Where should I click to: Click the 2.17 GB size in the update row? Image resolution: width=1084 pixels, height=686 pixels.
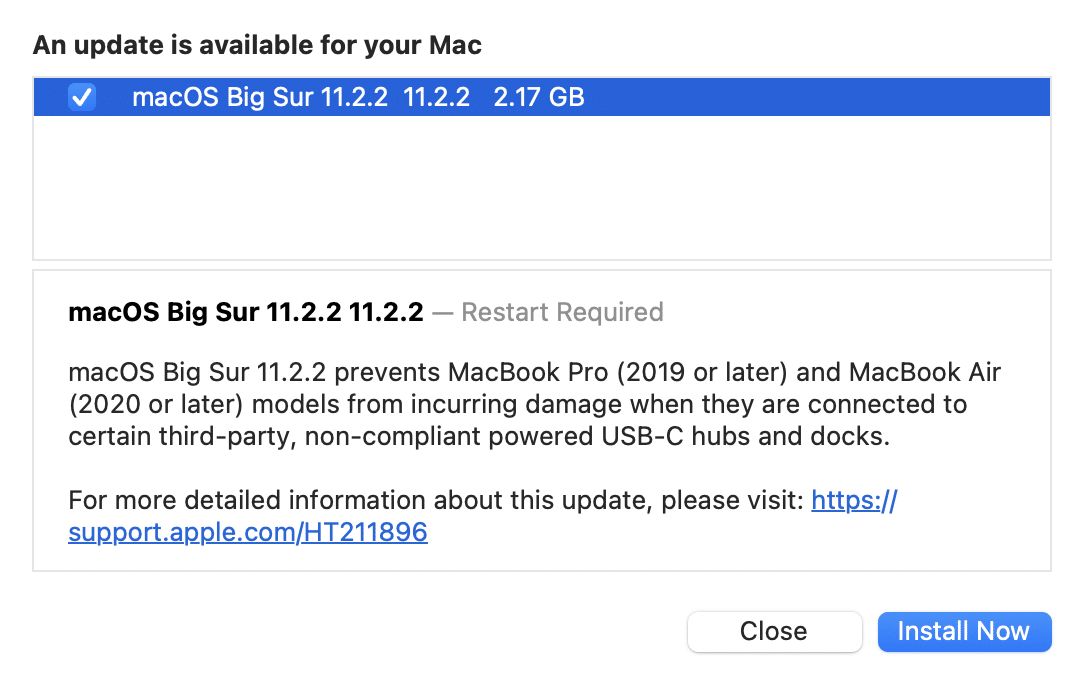pos(539,97)
